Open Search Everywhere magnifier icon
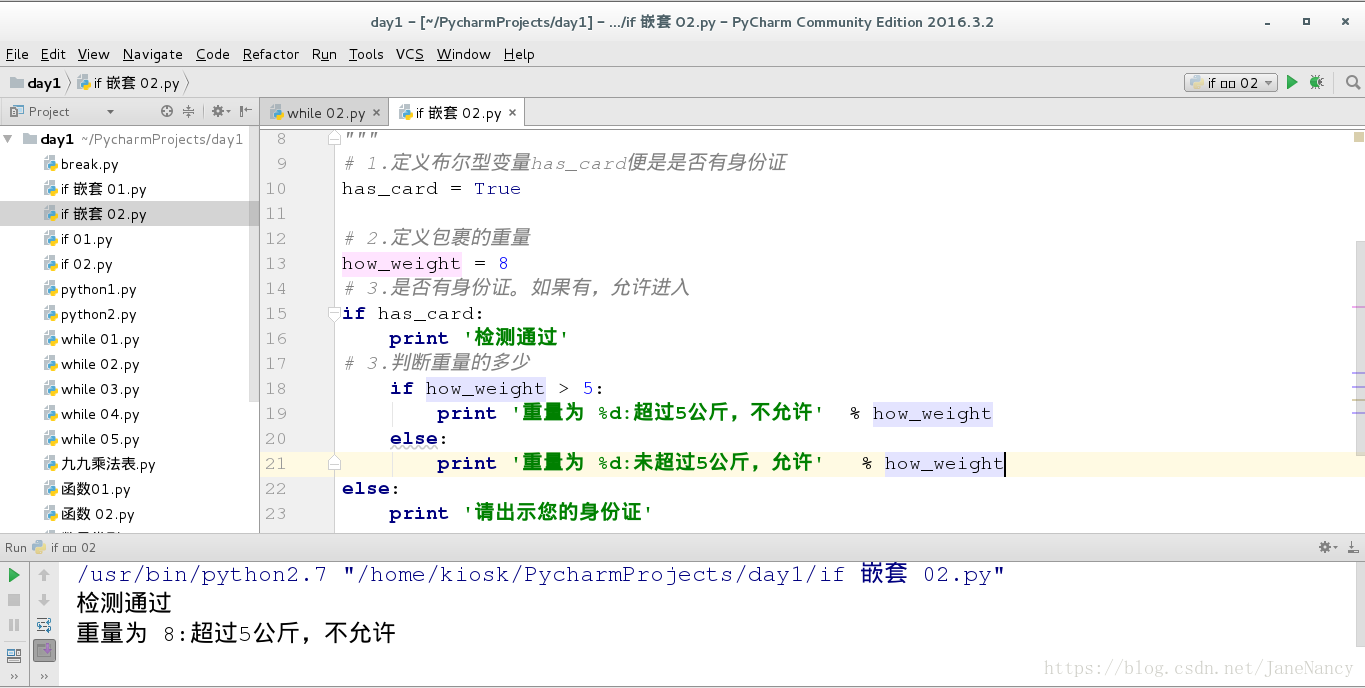Image resolution: width=1365 pixels, height=688 pixels. [x=1352, y=83]
